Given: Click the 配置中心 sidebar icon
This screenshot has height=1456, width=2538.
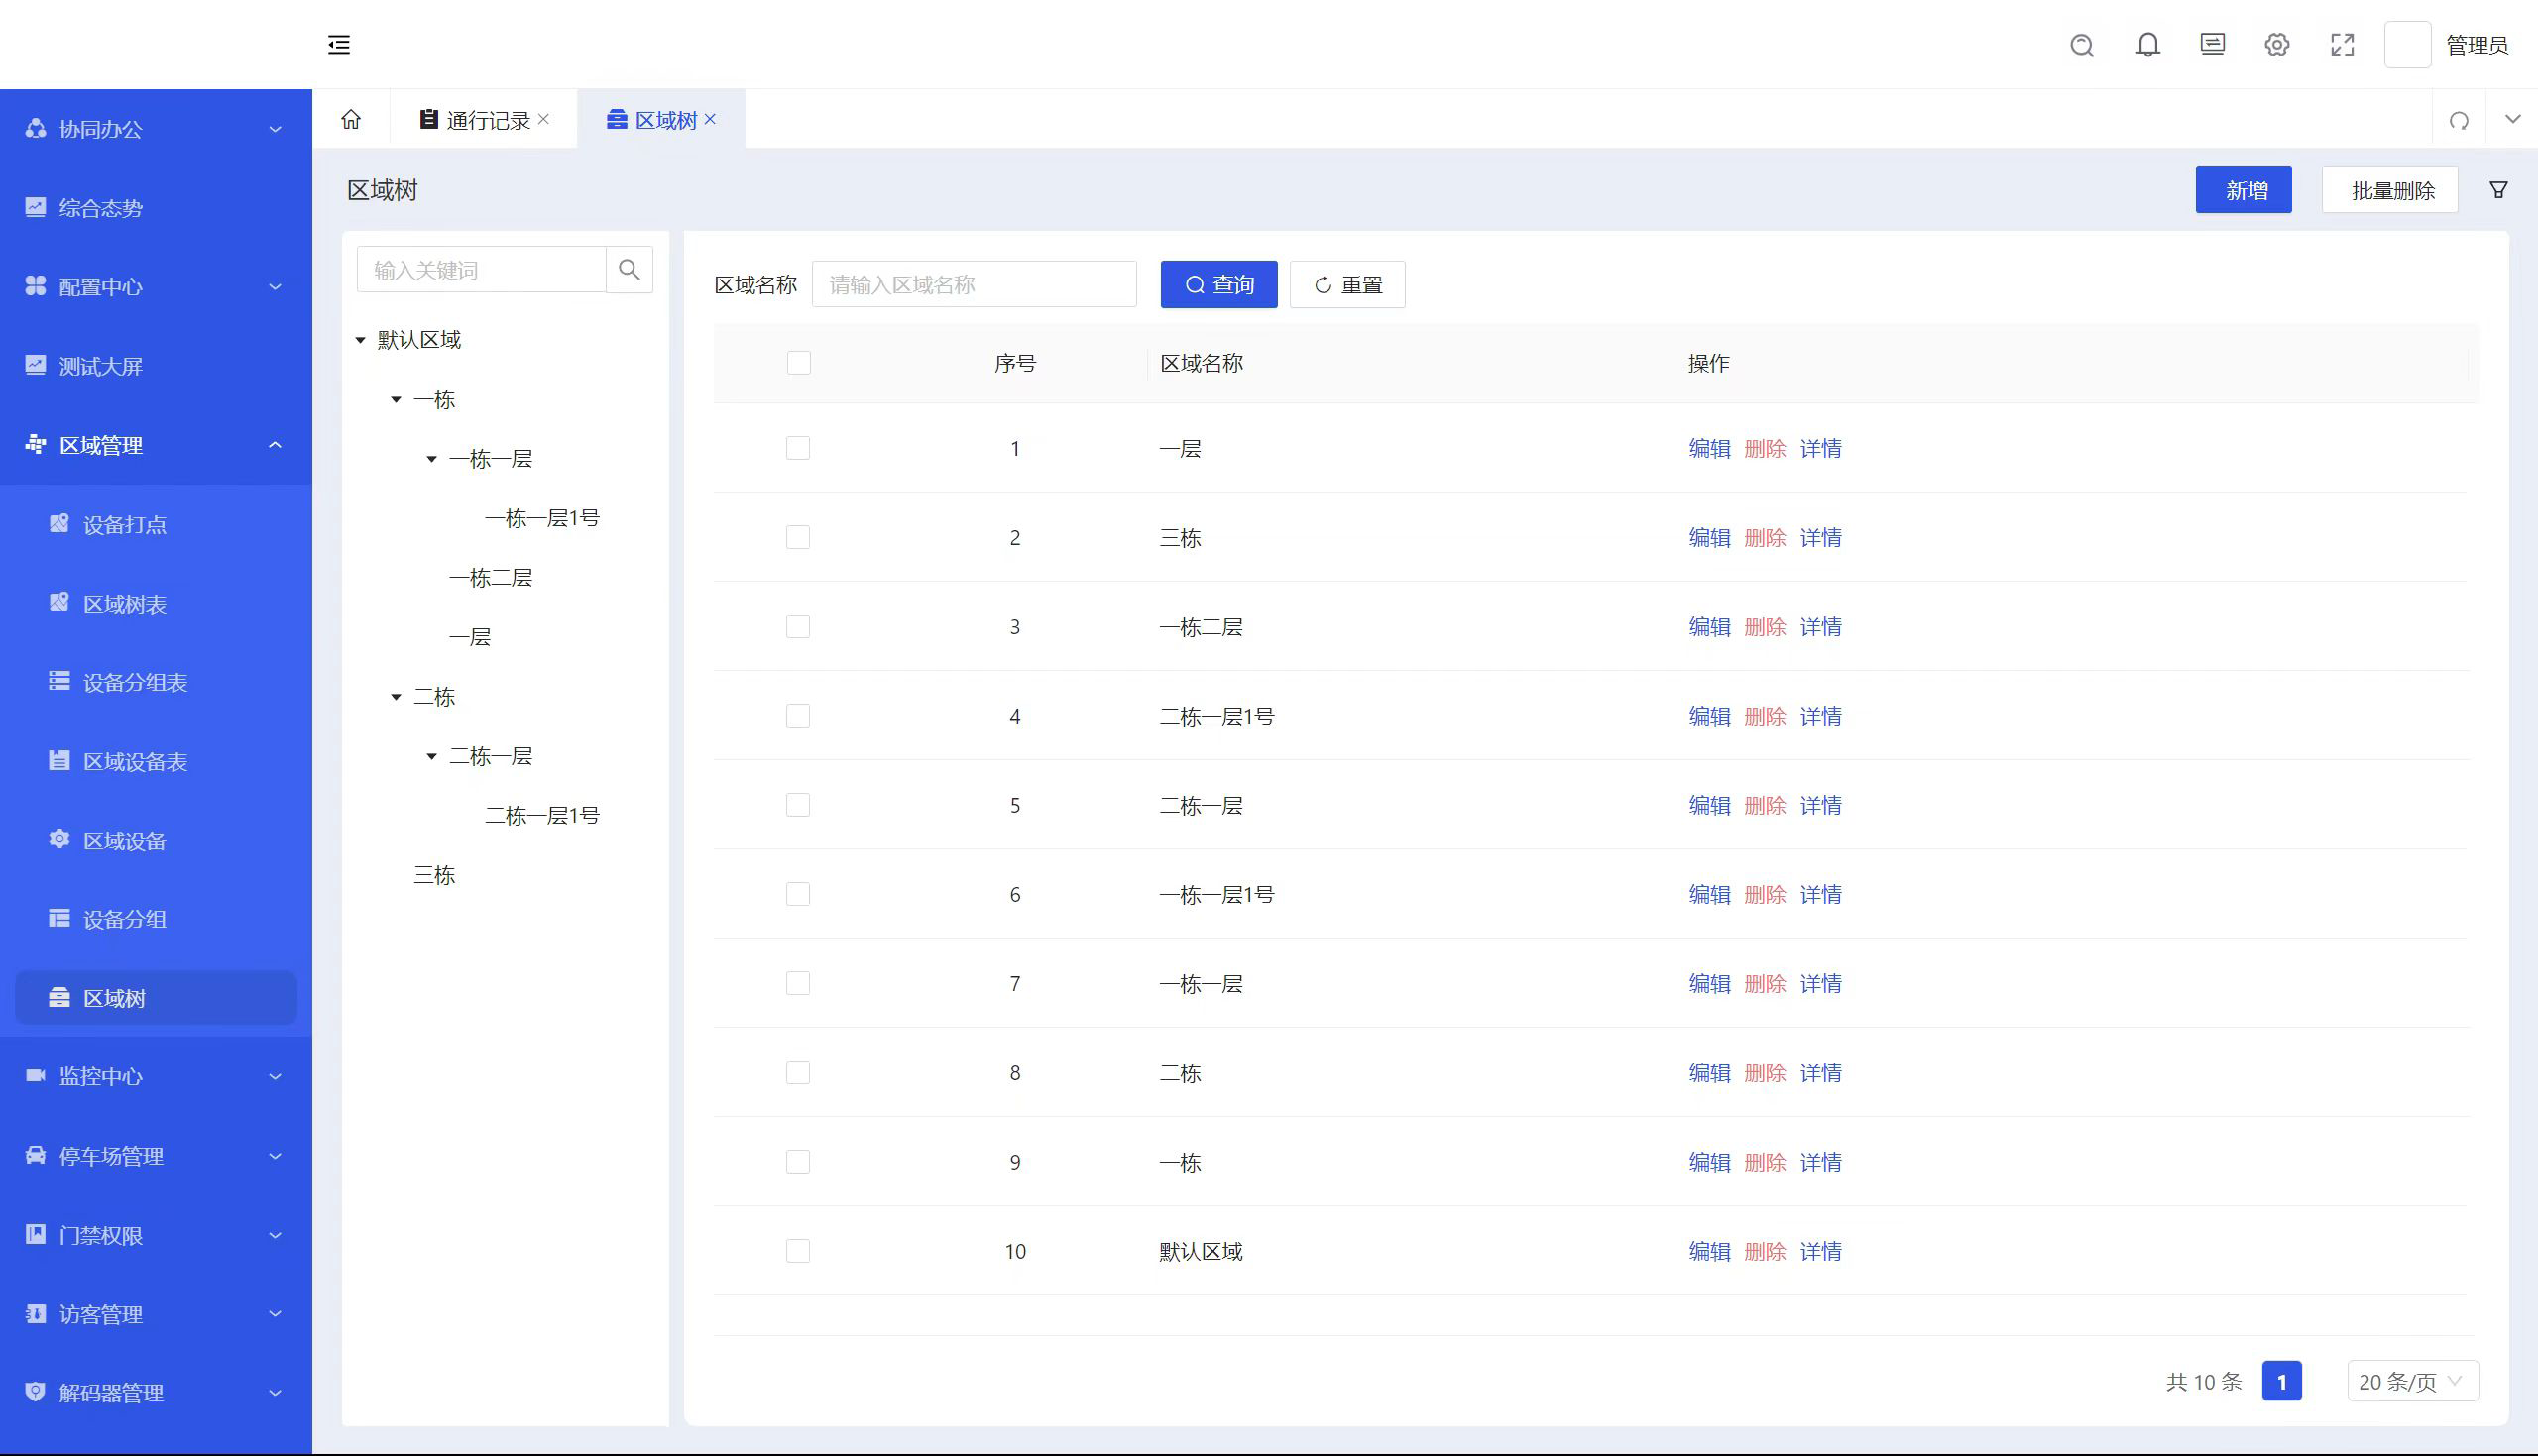Looking at the screenshot, I should pos(35,286).
